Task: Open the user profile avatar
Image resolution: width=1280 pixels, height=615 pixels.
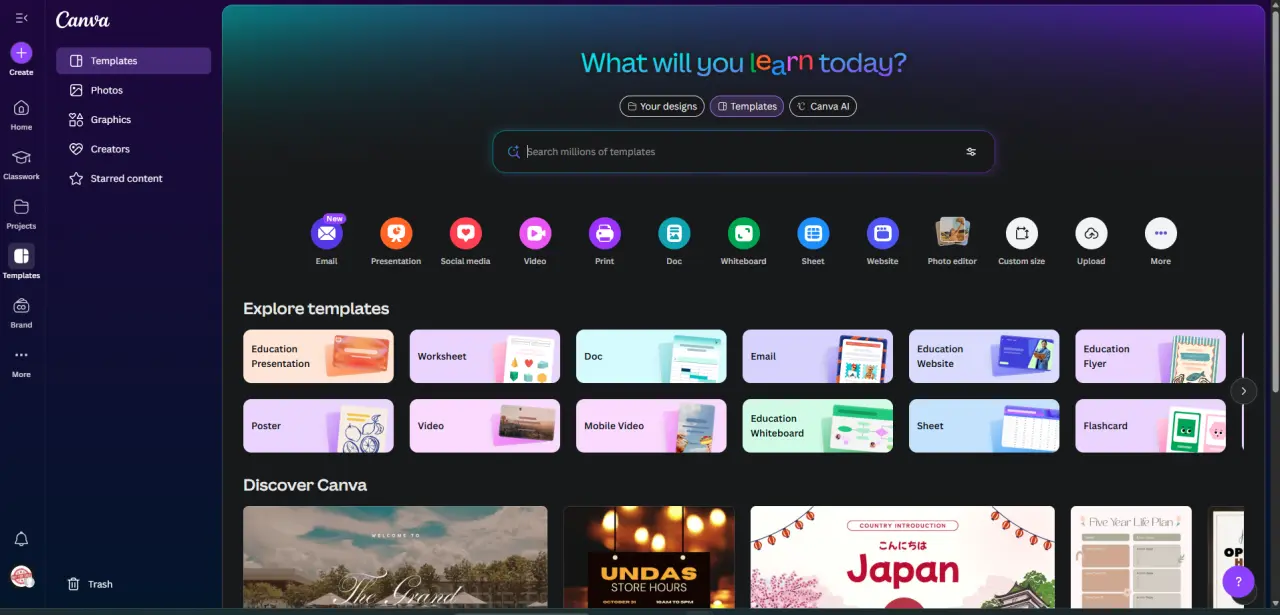Action: (21, 577)
